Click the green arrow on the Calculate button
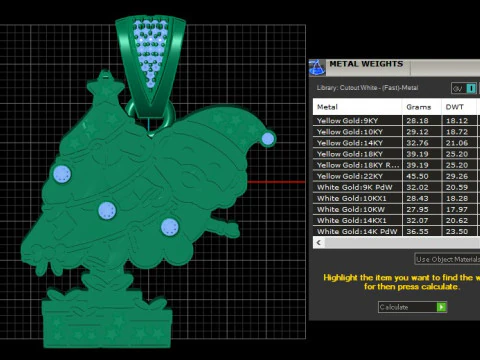The height and width of the screenshot is (360, 480). 442,307
